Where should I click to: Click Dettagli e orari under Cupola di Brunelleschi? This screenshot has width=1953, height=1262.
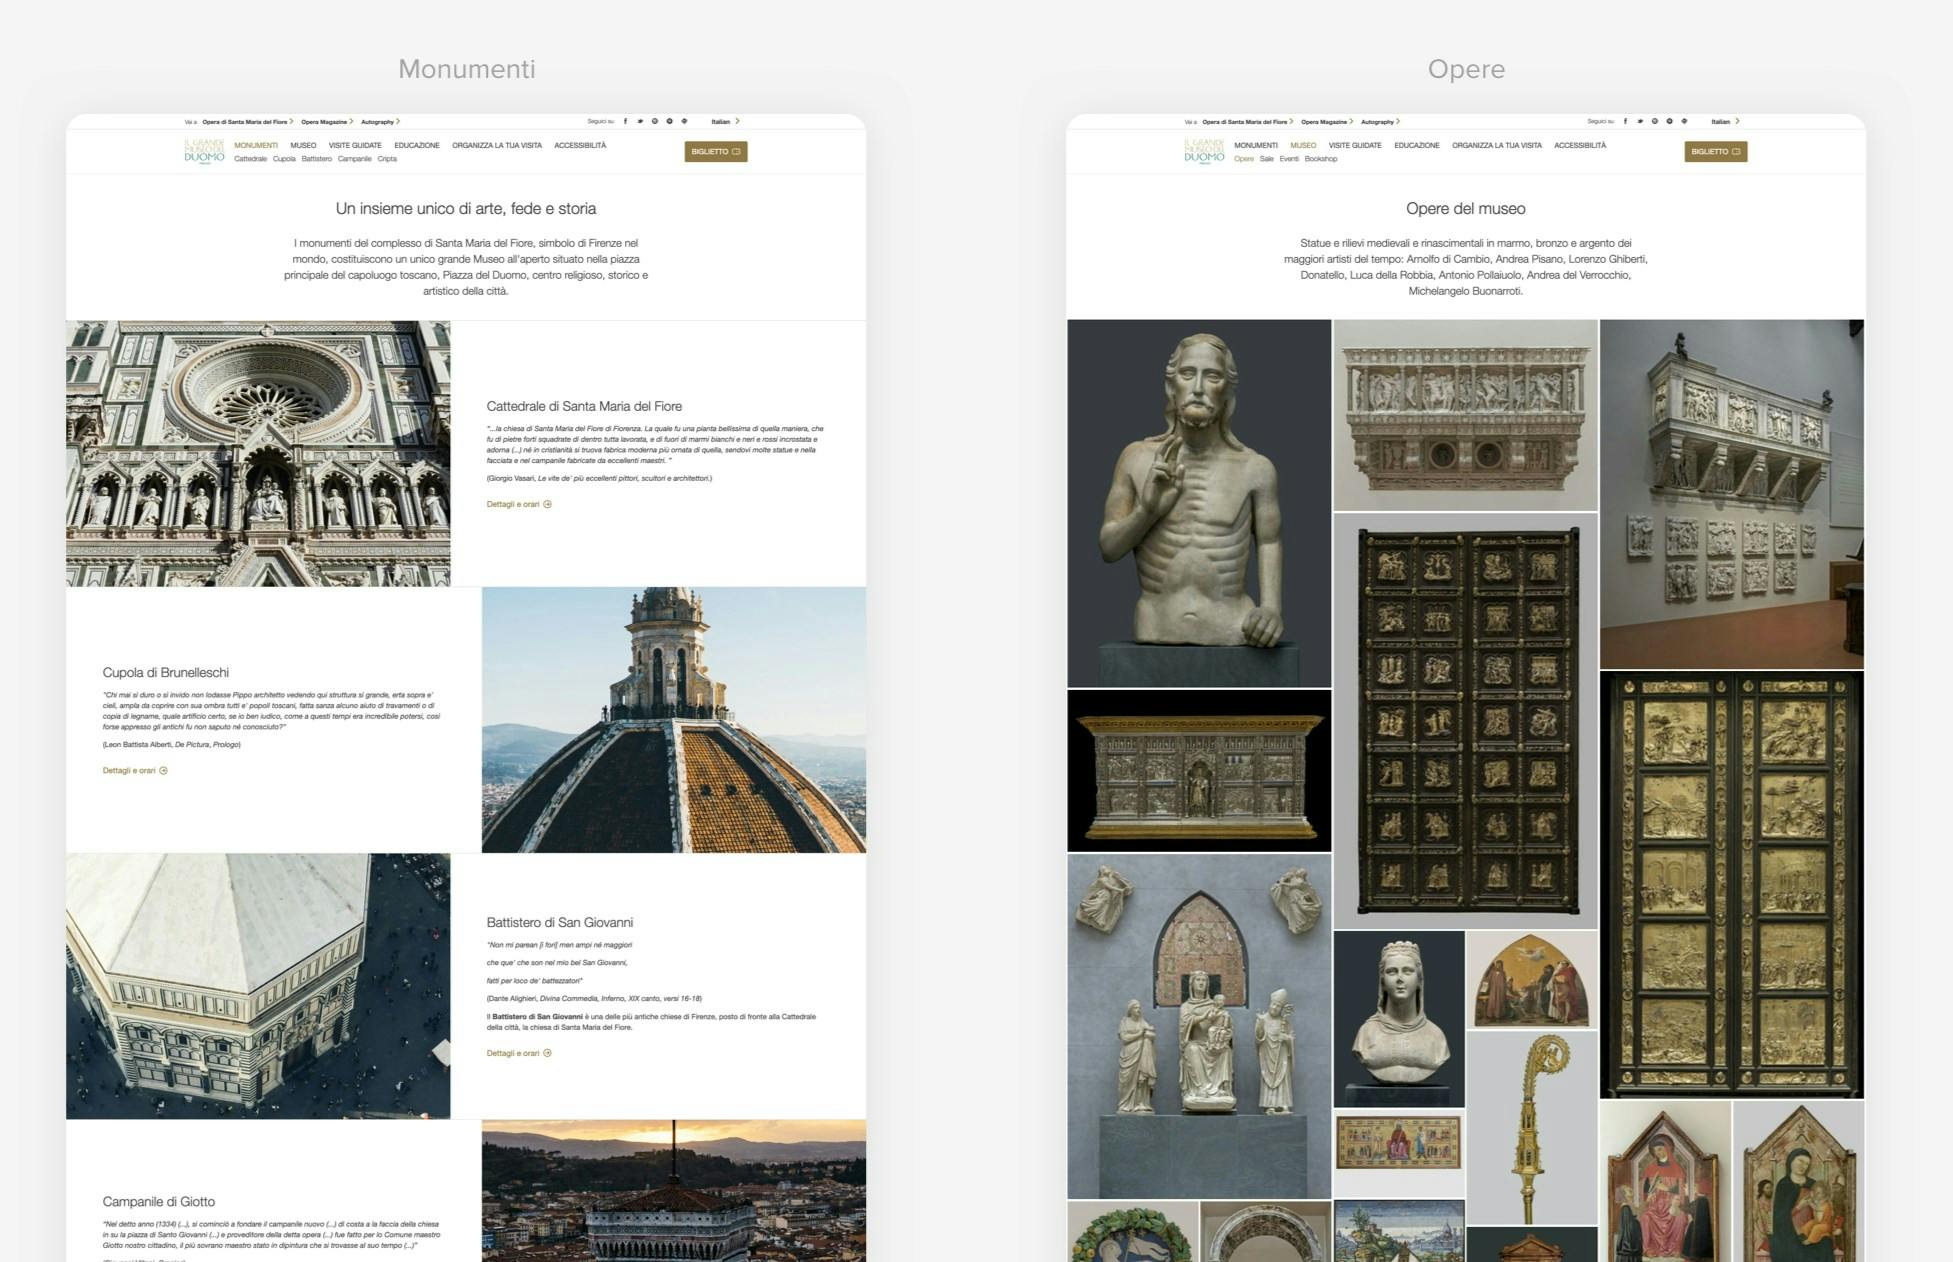[135, 770]
